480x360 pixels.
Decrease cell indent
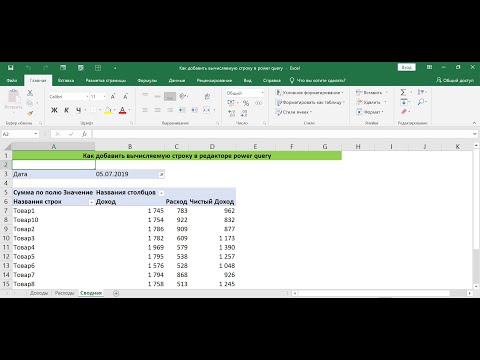coord(182,110)
